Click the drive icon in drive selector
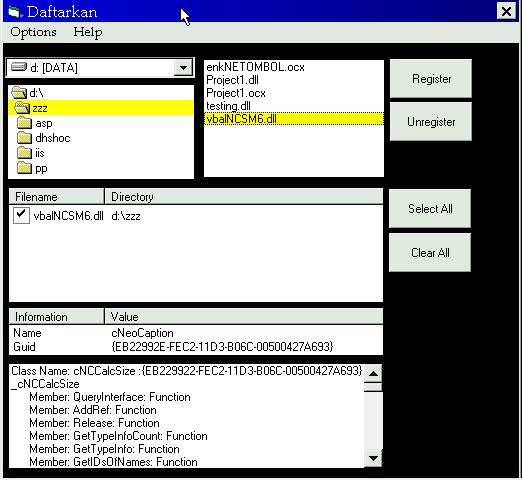522x480 pixels. (x=19, y=67)
